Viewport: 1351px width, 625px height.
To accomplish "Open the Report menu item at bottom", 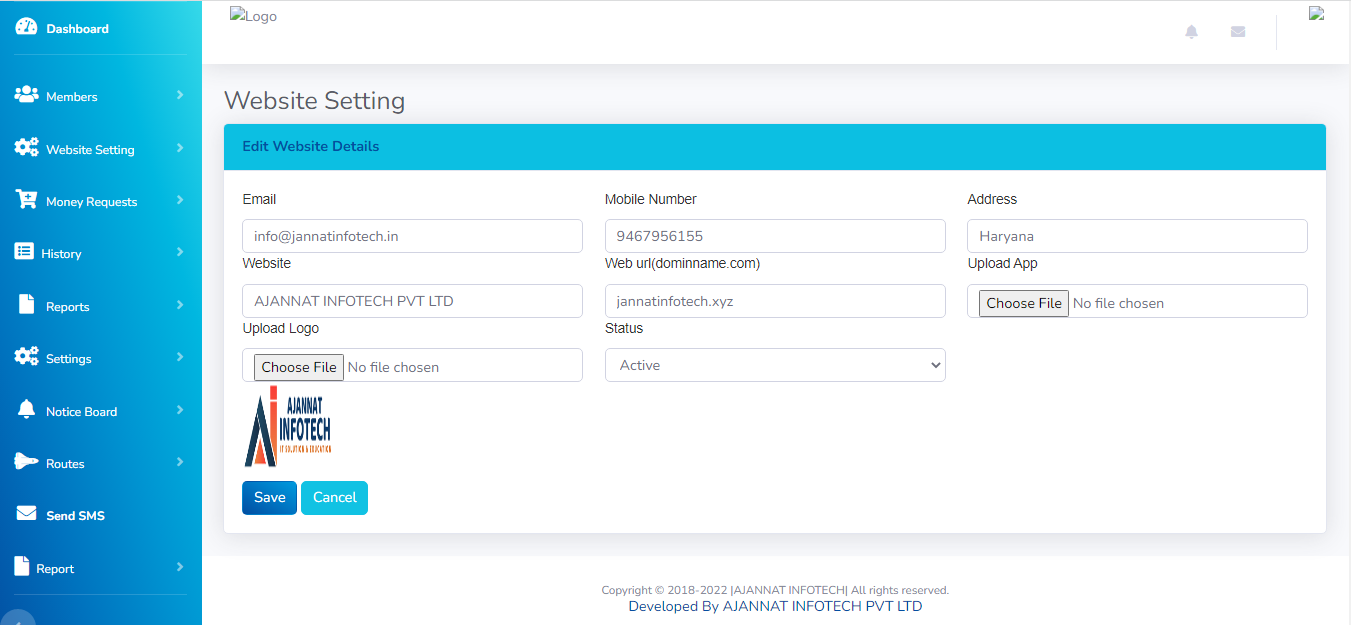I will pyautogui.click(x=55, y=568).
